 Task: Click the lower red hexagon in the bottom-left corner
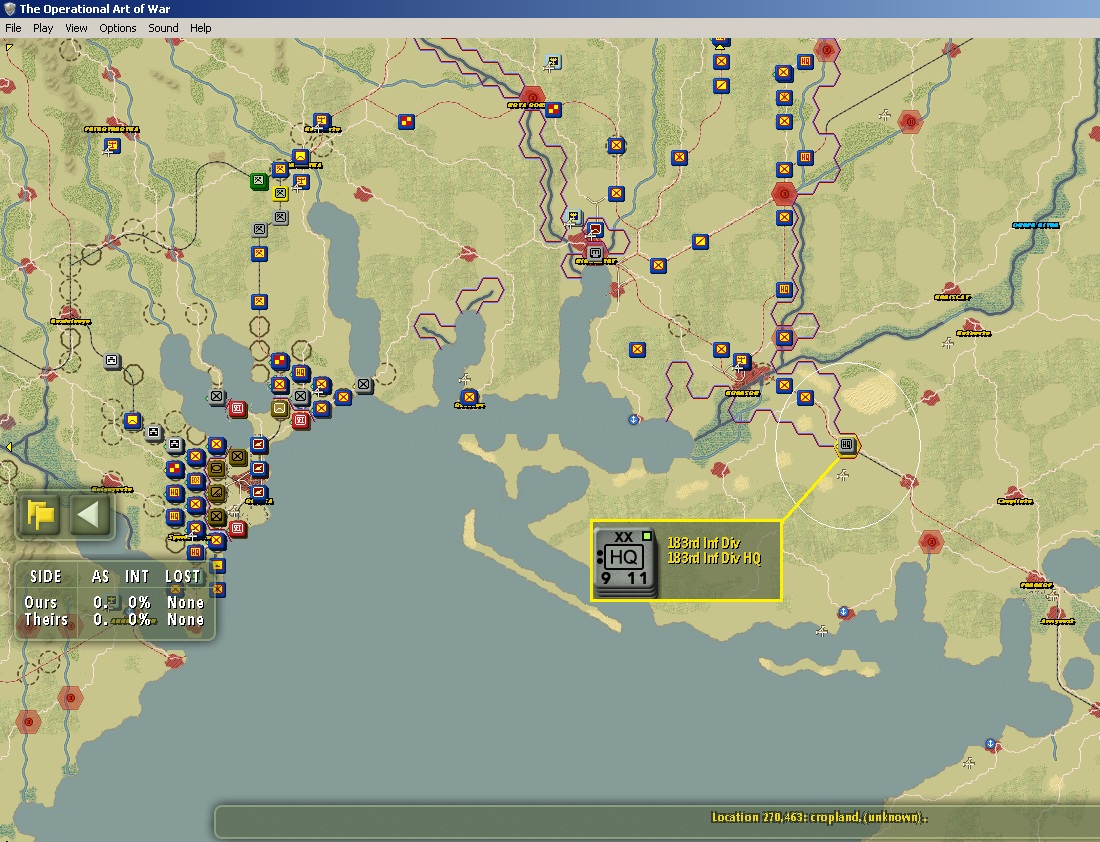click(x=29, y=721)
